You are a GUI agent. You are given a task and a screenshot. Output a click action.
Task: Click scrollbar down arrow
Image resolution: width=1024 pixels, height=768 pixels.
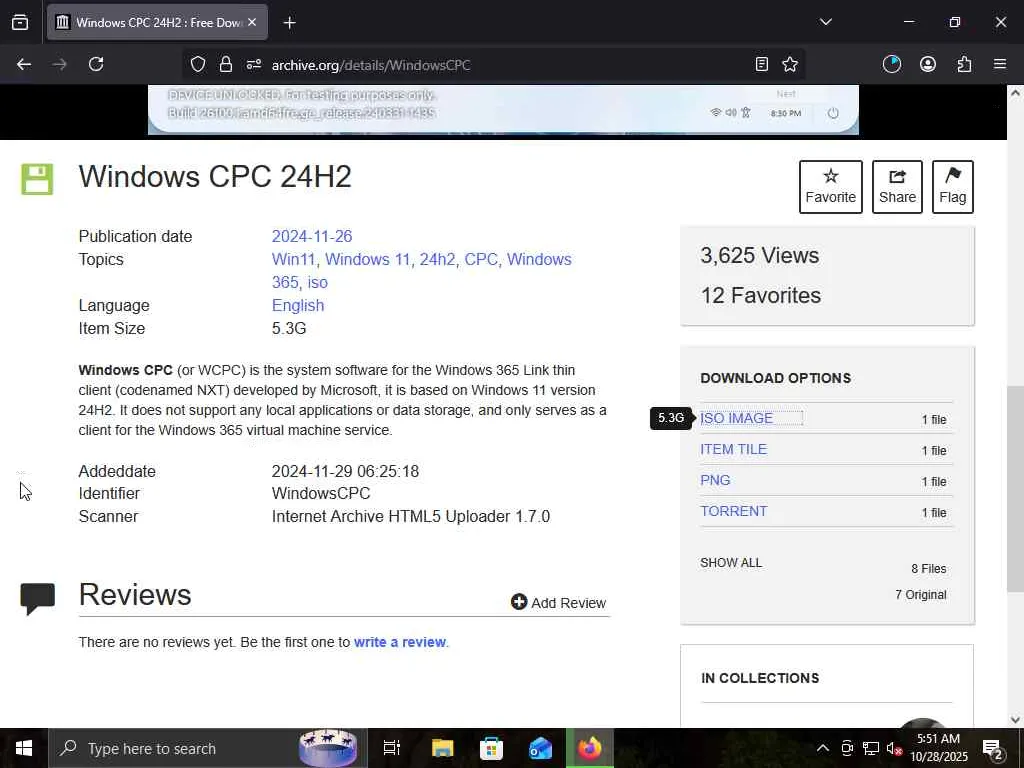tap(1015, 719)
